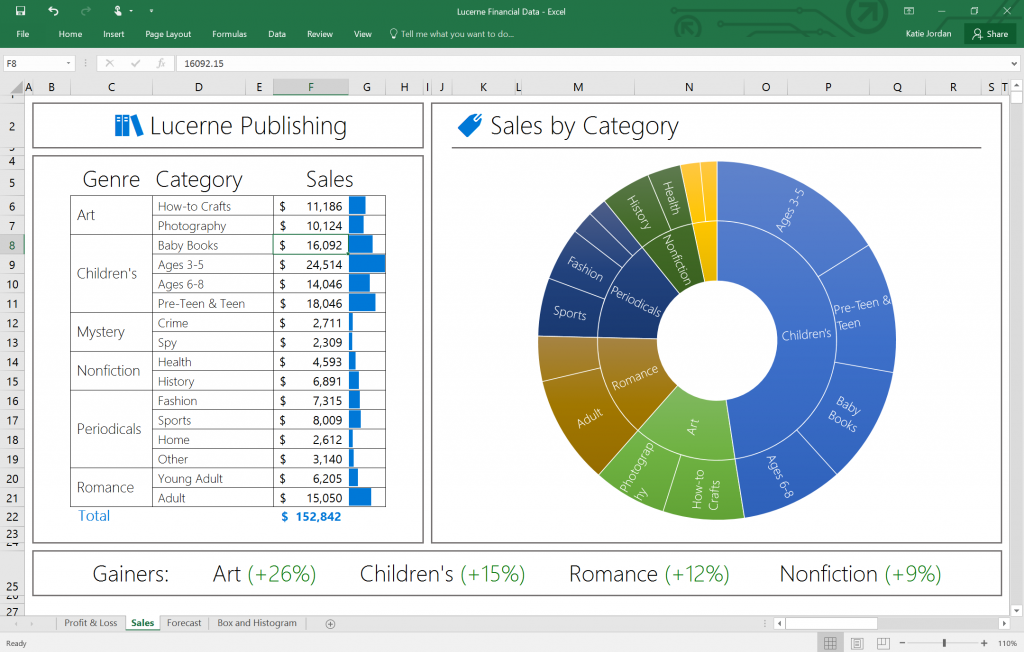Viewport: 1024px width, 652px height.
Task: Select the Baby Books category cell
Action: pos(213,245)
